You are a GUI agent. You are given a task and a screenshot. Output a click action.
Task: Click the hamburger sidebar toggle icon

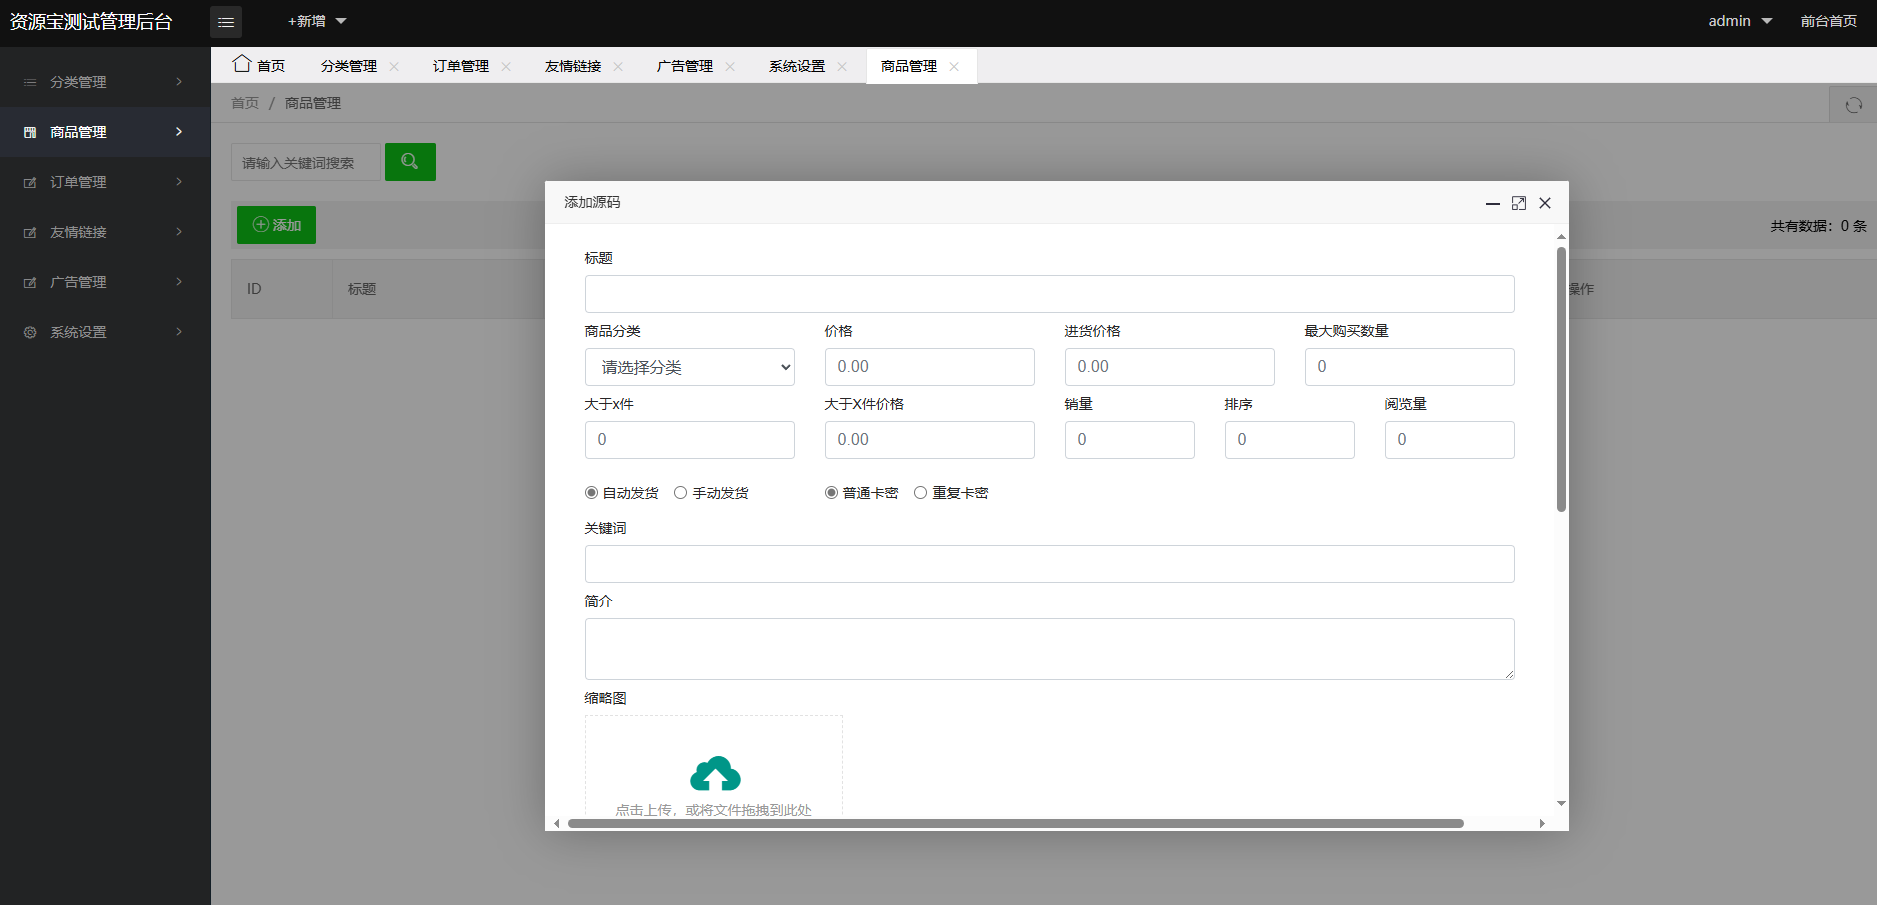[x=226, y=22]
